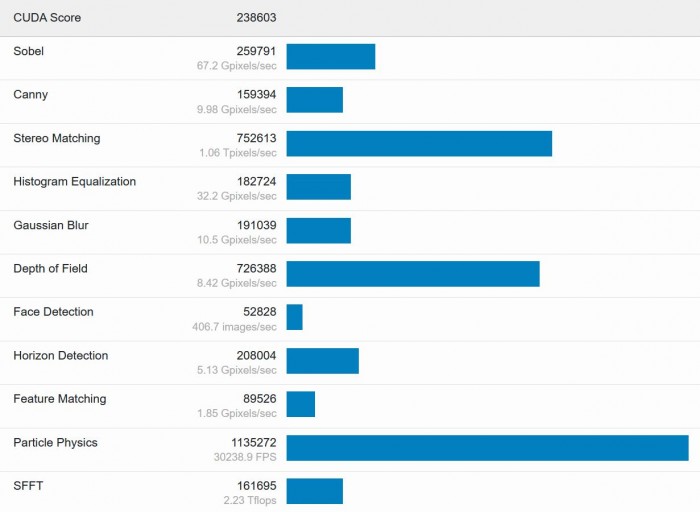The image size is (700, 512).
Task: Click the Sobel result bar
Action: (330, 57)
